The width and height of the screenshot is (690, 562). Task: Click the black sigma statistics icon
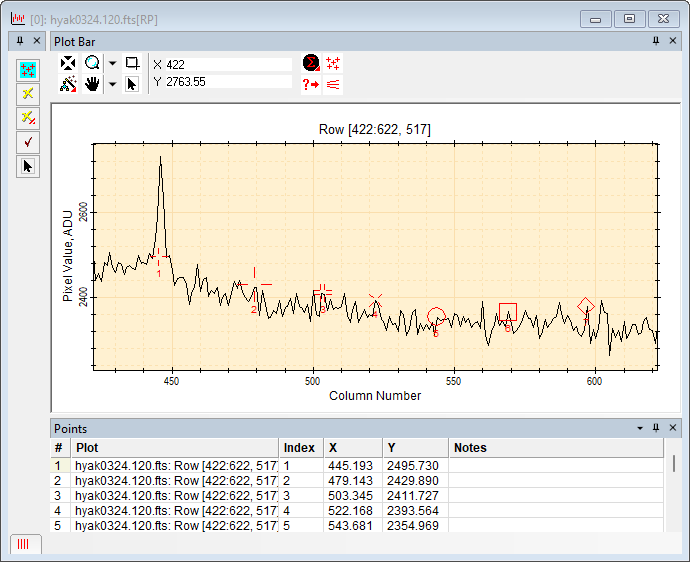click(311, 63)
